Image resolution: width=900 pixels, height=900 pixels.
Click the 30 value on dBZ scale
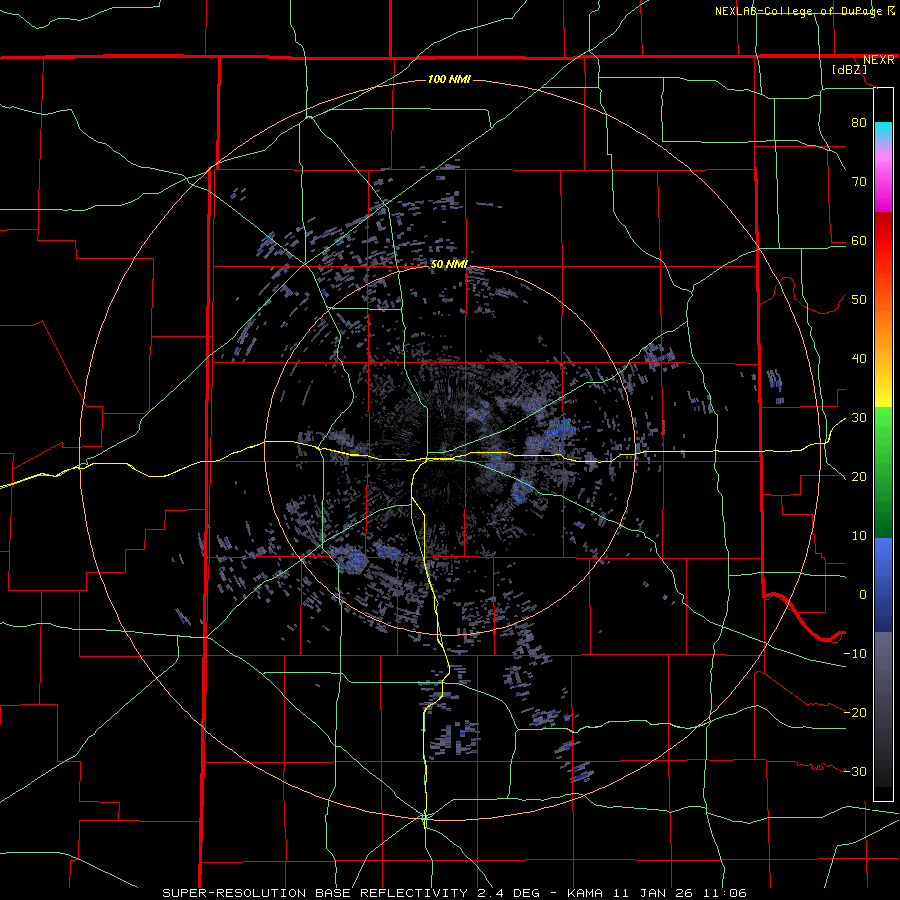click(859, 418)
